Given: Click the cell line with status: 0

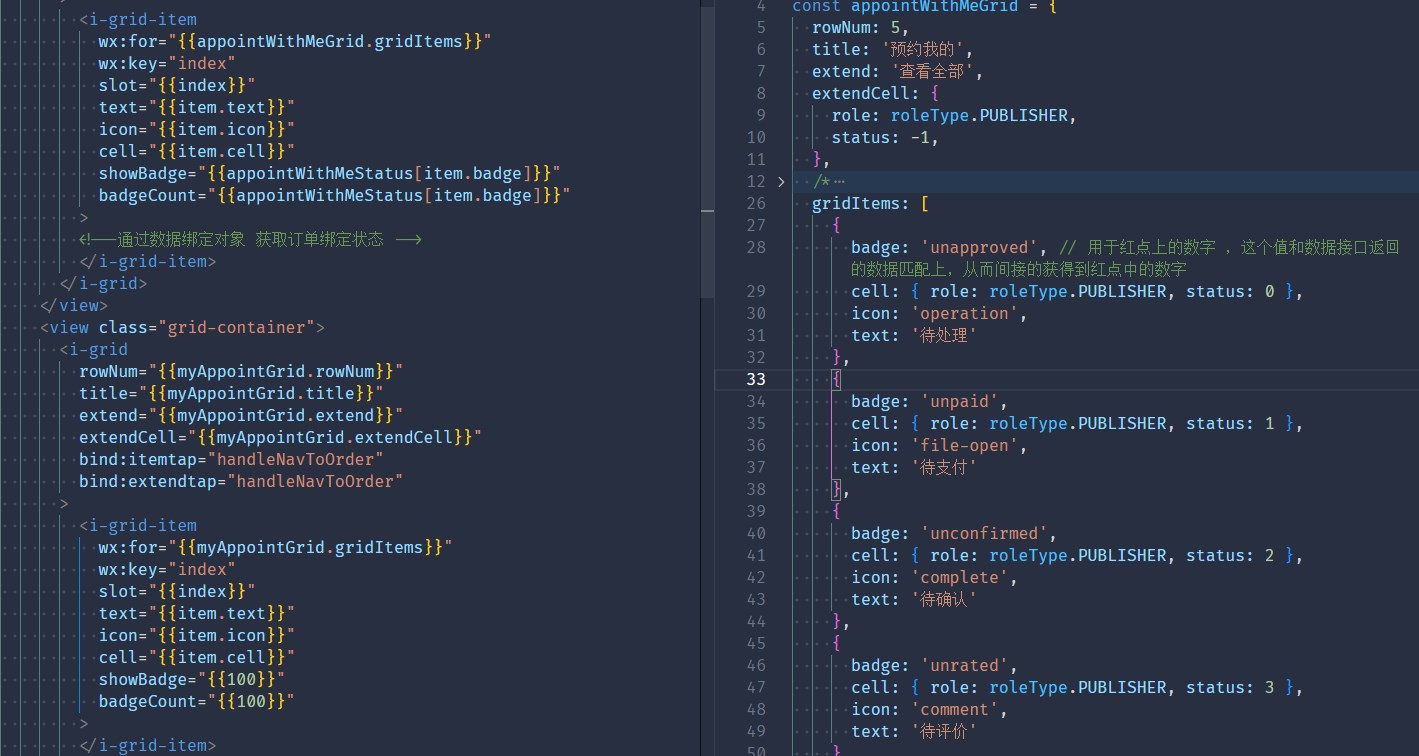Looking at the screenshot, I should point(1077,291).
